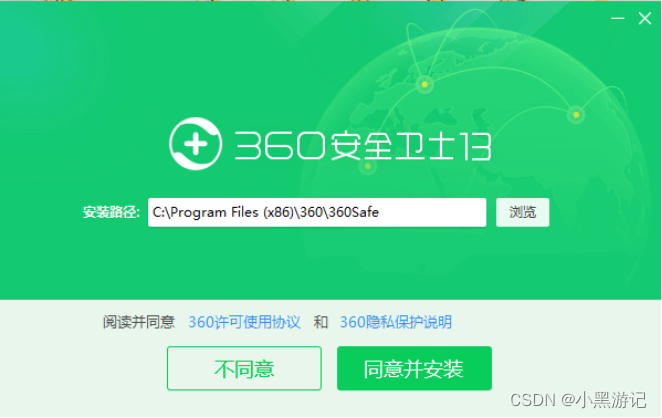Minimize the installer window
This screenshot has height=418, width=662.
(618, 18)
